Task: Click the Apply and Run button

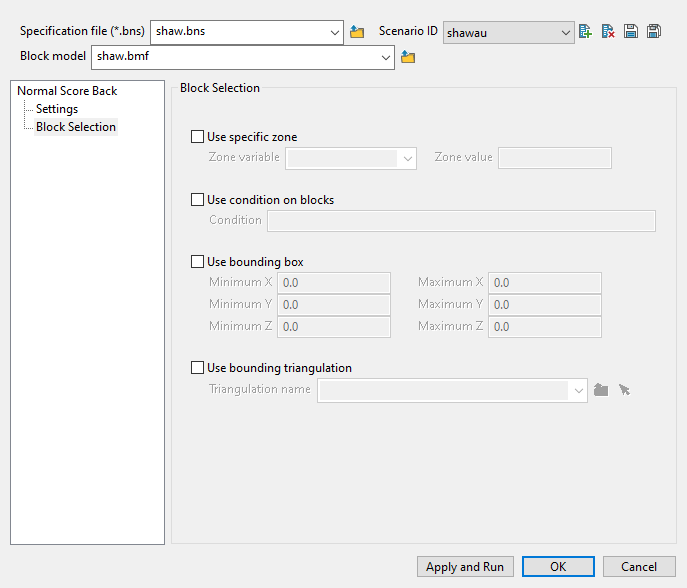Action: pos(465,567)
